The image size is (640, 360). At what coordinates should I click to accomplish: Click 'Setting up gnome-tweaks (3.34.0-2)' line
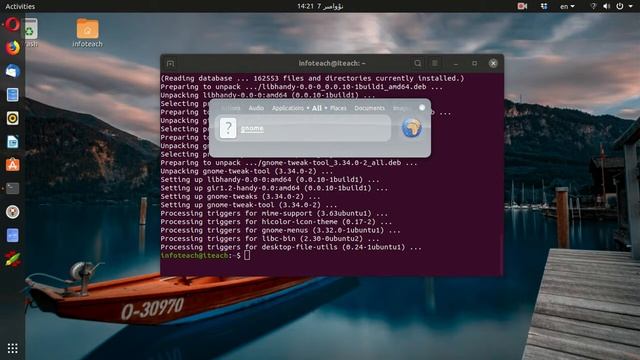point(240,197)
